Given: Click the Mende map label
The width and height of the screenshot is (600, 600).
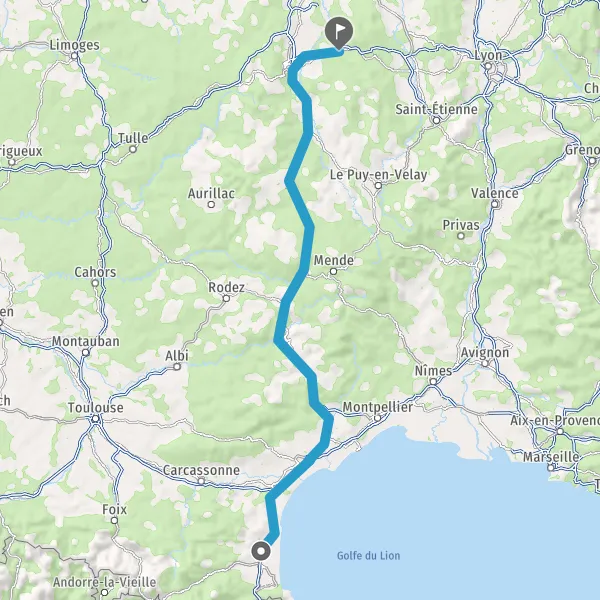Looking at the screenshot, I should (334, 261).
